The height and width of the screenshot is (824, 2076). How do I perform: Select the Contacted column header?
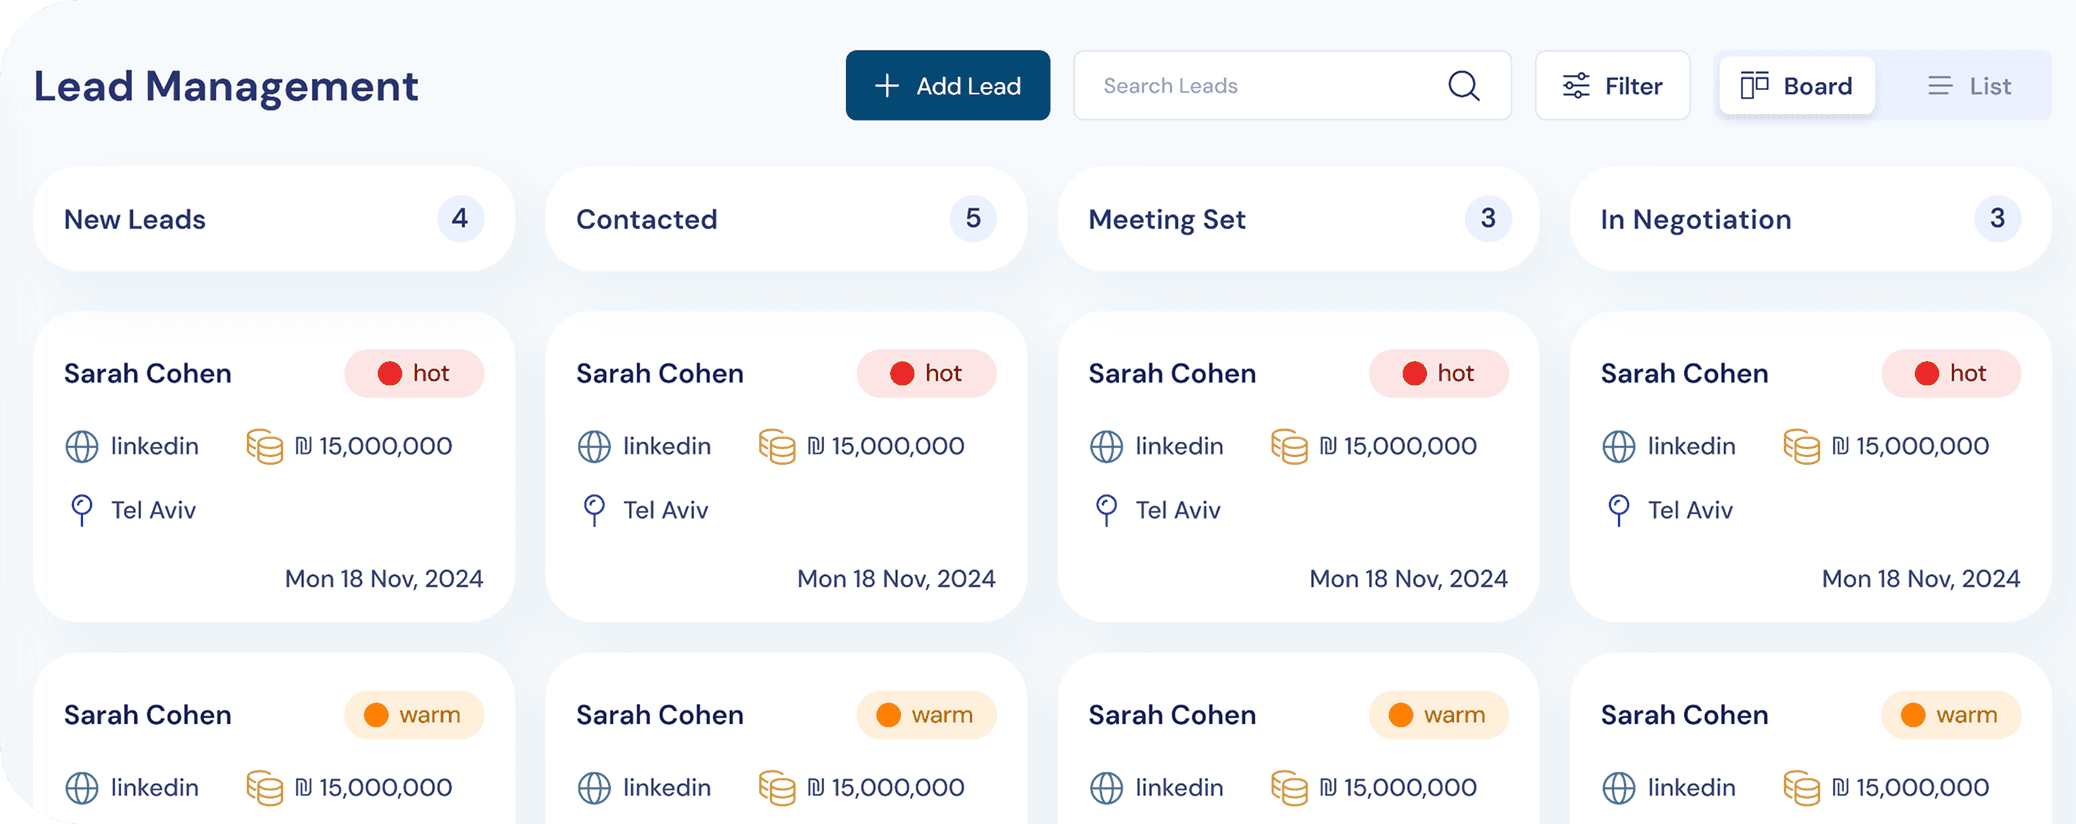pyautogui.click(x=647, y=219)
